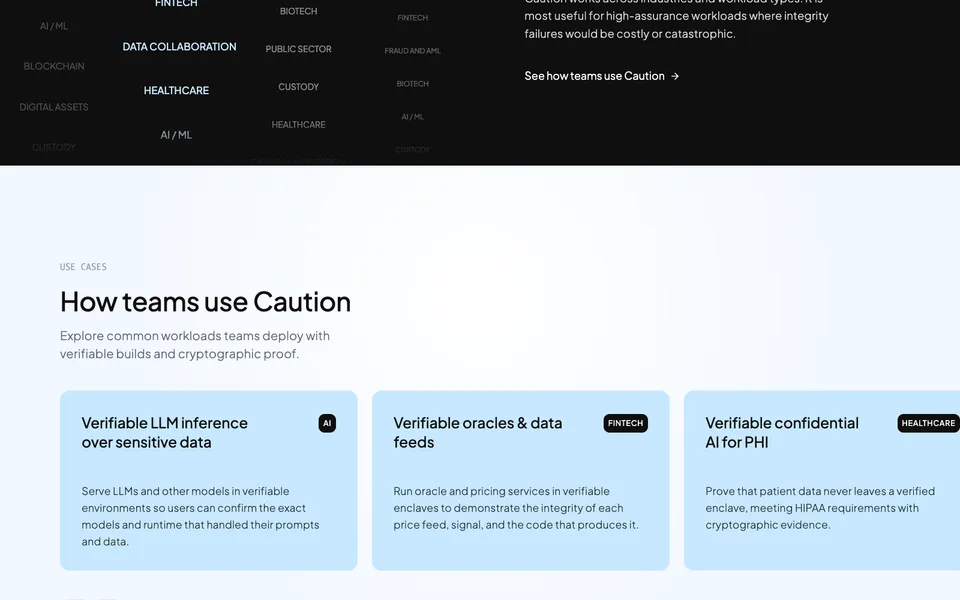
Task: Select the DATA COLLABORATION industry label
Action: [179, 47]
